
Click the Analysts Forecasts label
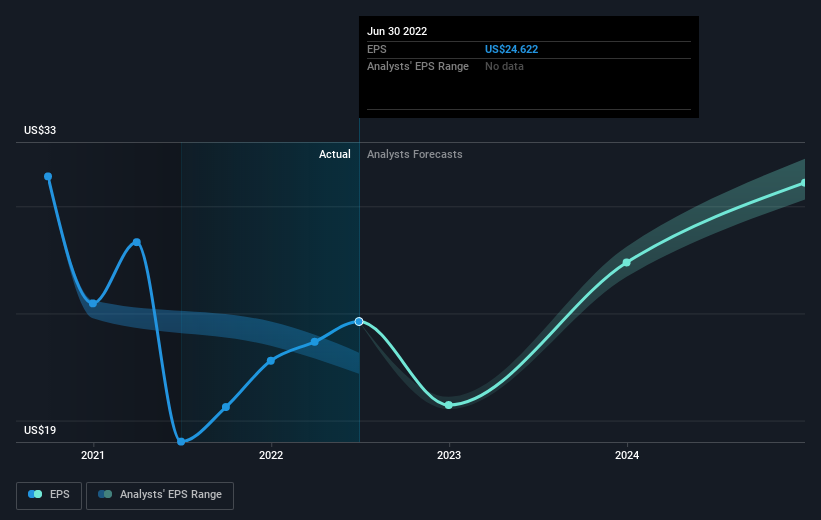pyautogui.click(x=415, y=154)
